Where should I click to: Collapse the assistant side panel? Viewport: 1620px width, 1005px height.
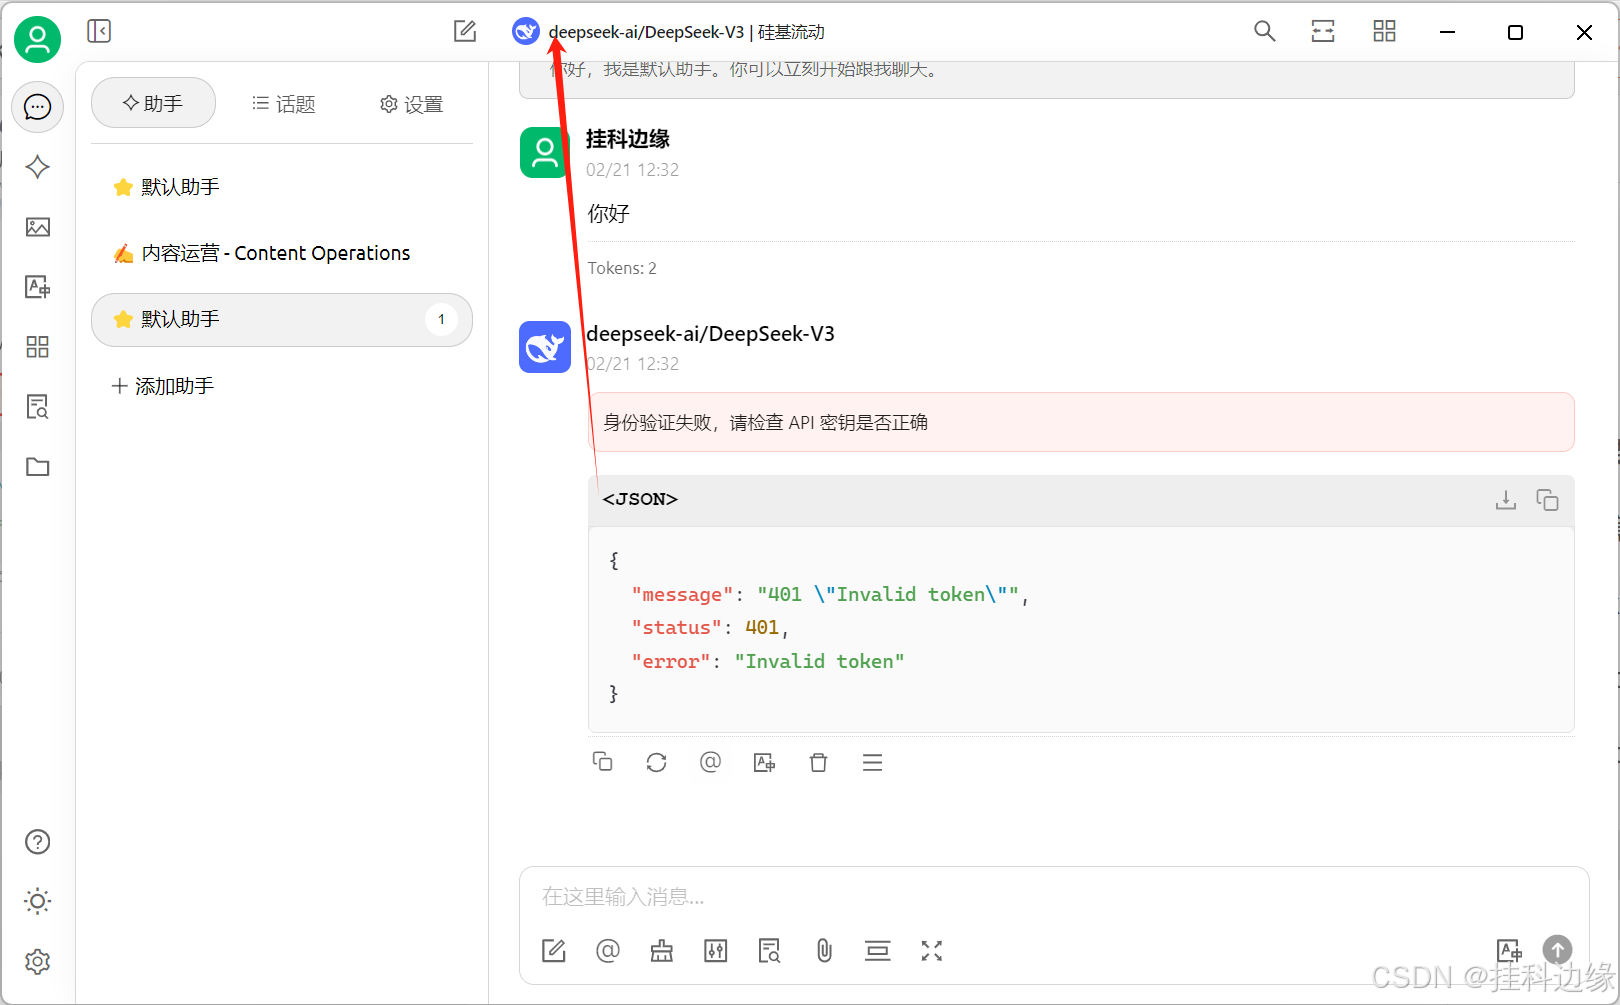(99, 31)
